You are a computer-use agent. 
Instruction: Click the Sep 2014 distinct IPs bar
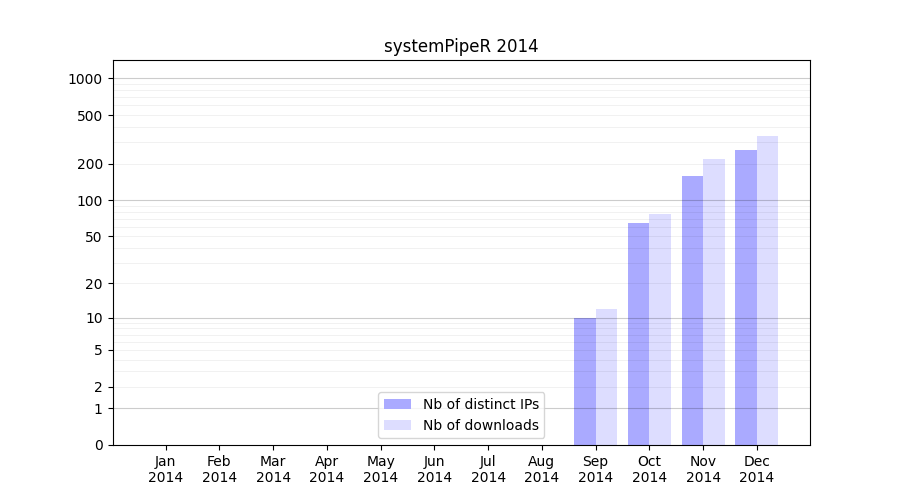tap(585, 381)
